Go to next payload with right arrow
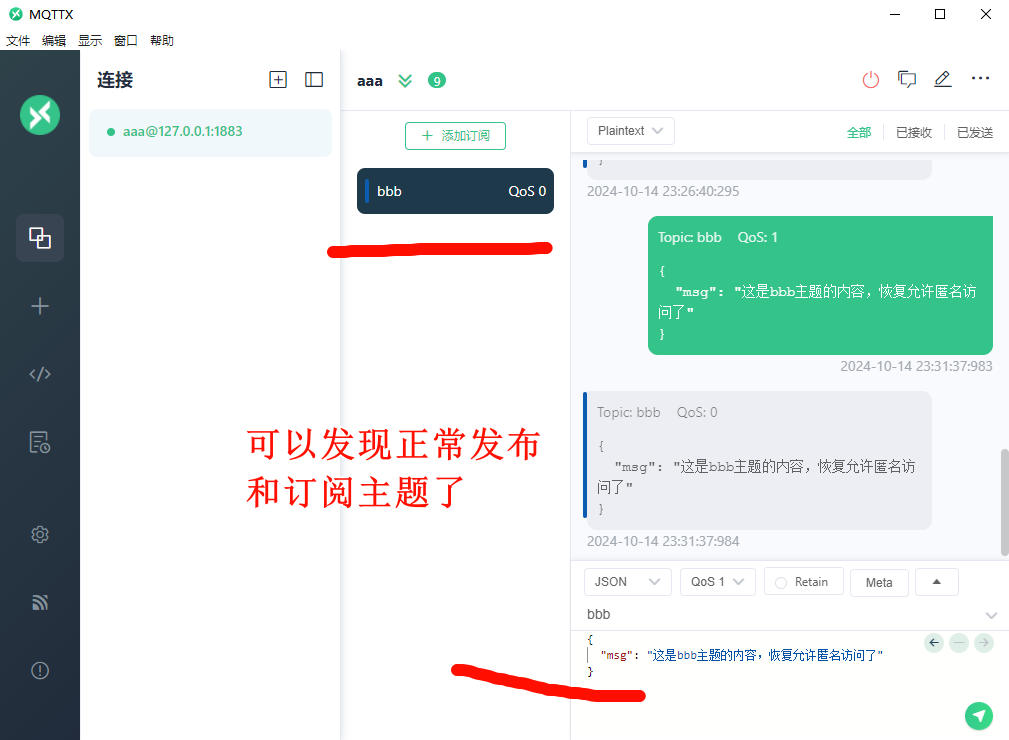Viewport: 1009px width, 740px height. click(x=984, y=642)
